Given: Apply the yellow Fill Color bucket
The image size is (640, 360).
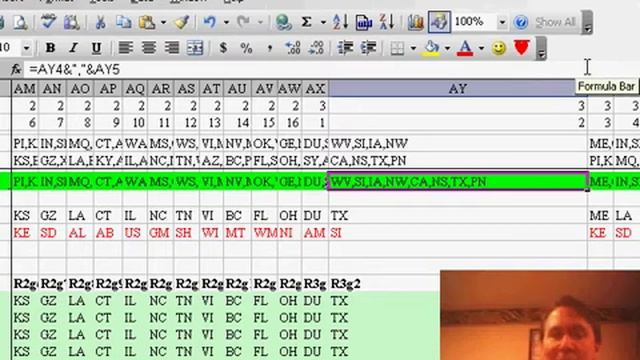Looking at the screenshot, I should (x=432, y=48).
